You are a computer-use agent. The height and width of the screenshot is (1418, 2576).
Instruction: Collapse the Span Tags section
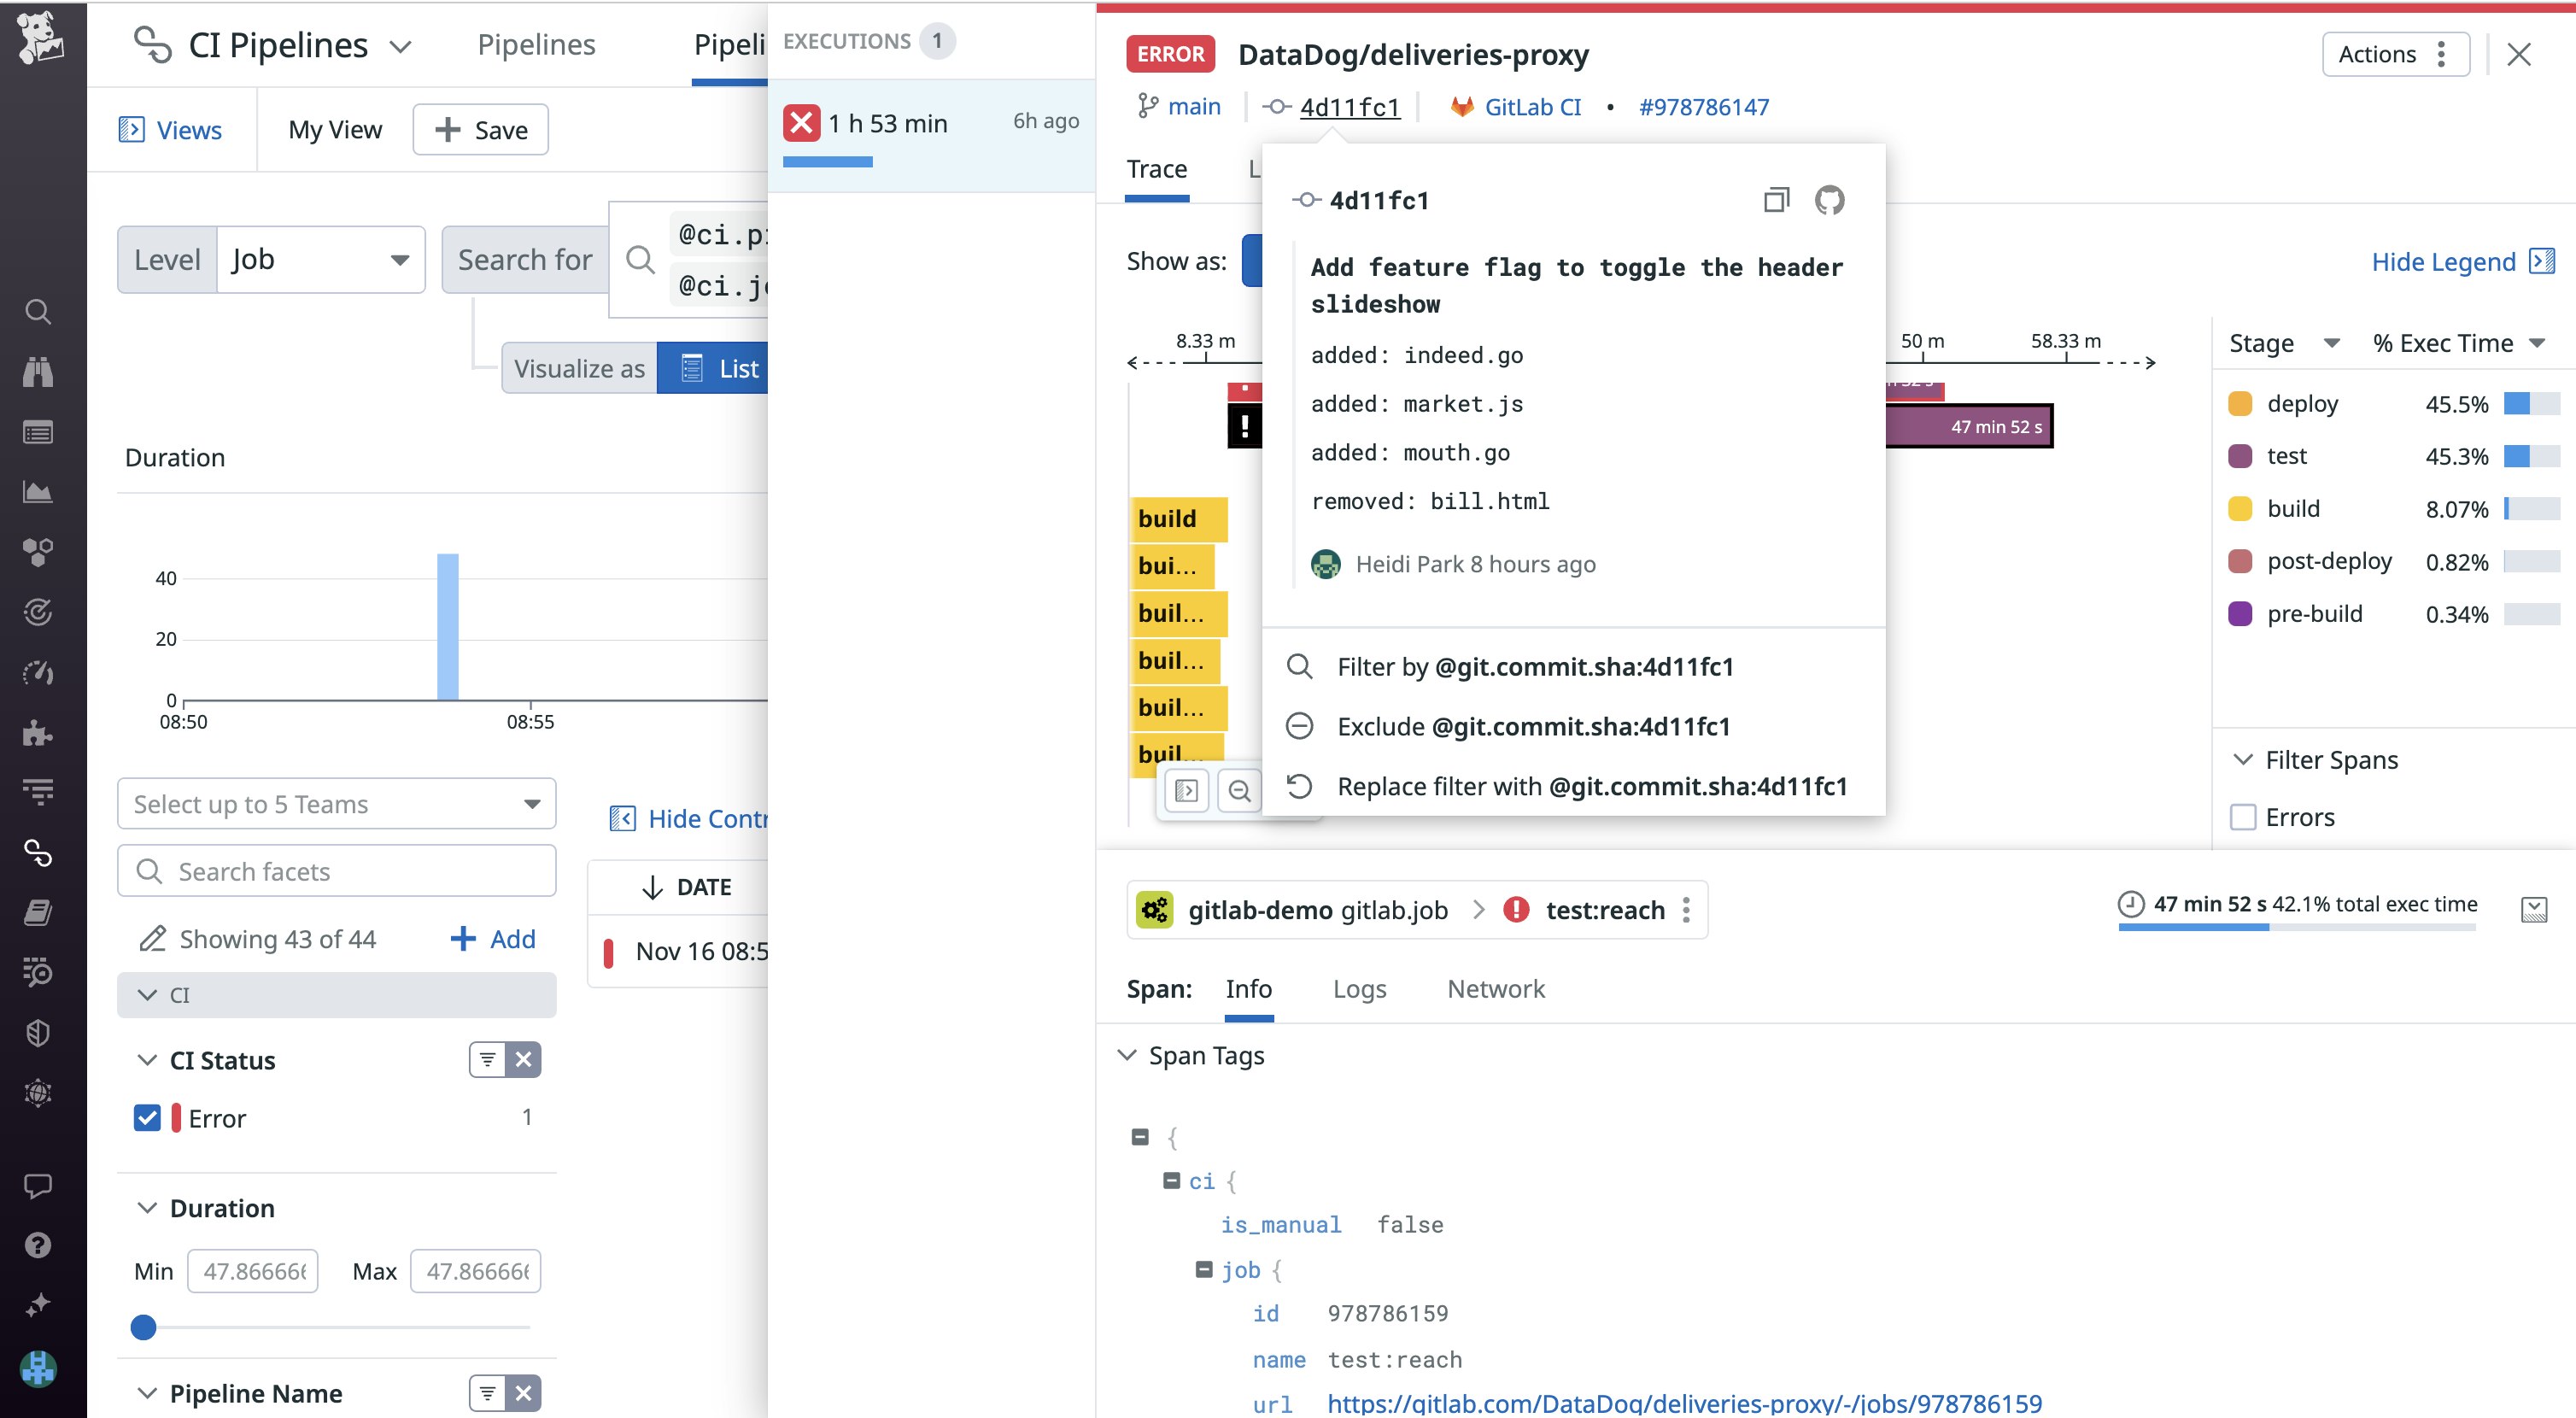[x=1128, y=1055]
